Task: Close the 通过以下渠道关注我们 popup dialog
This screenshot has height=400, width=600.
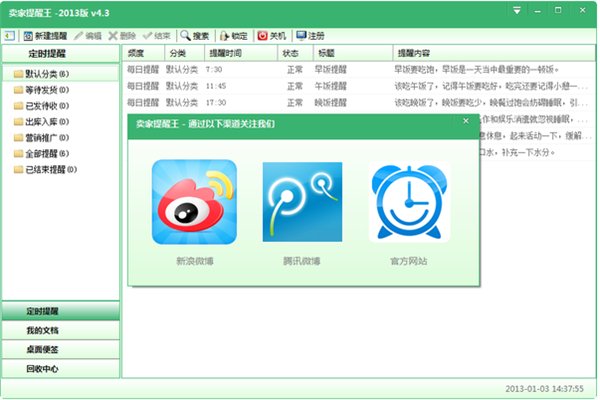Action: coord(466,121)
